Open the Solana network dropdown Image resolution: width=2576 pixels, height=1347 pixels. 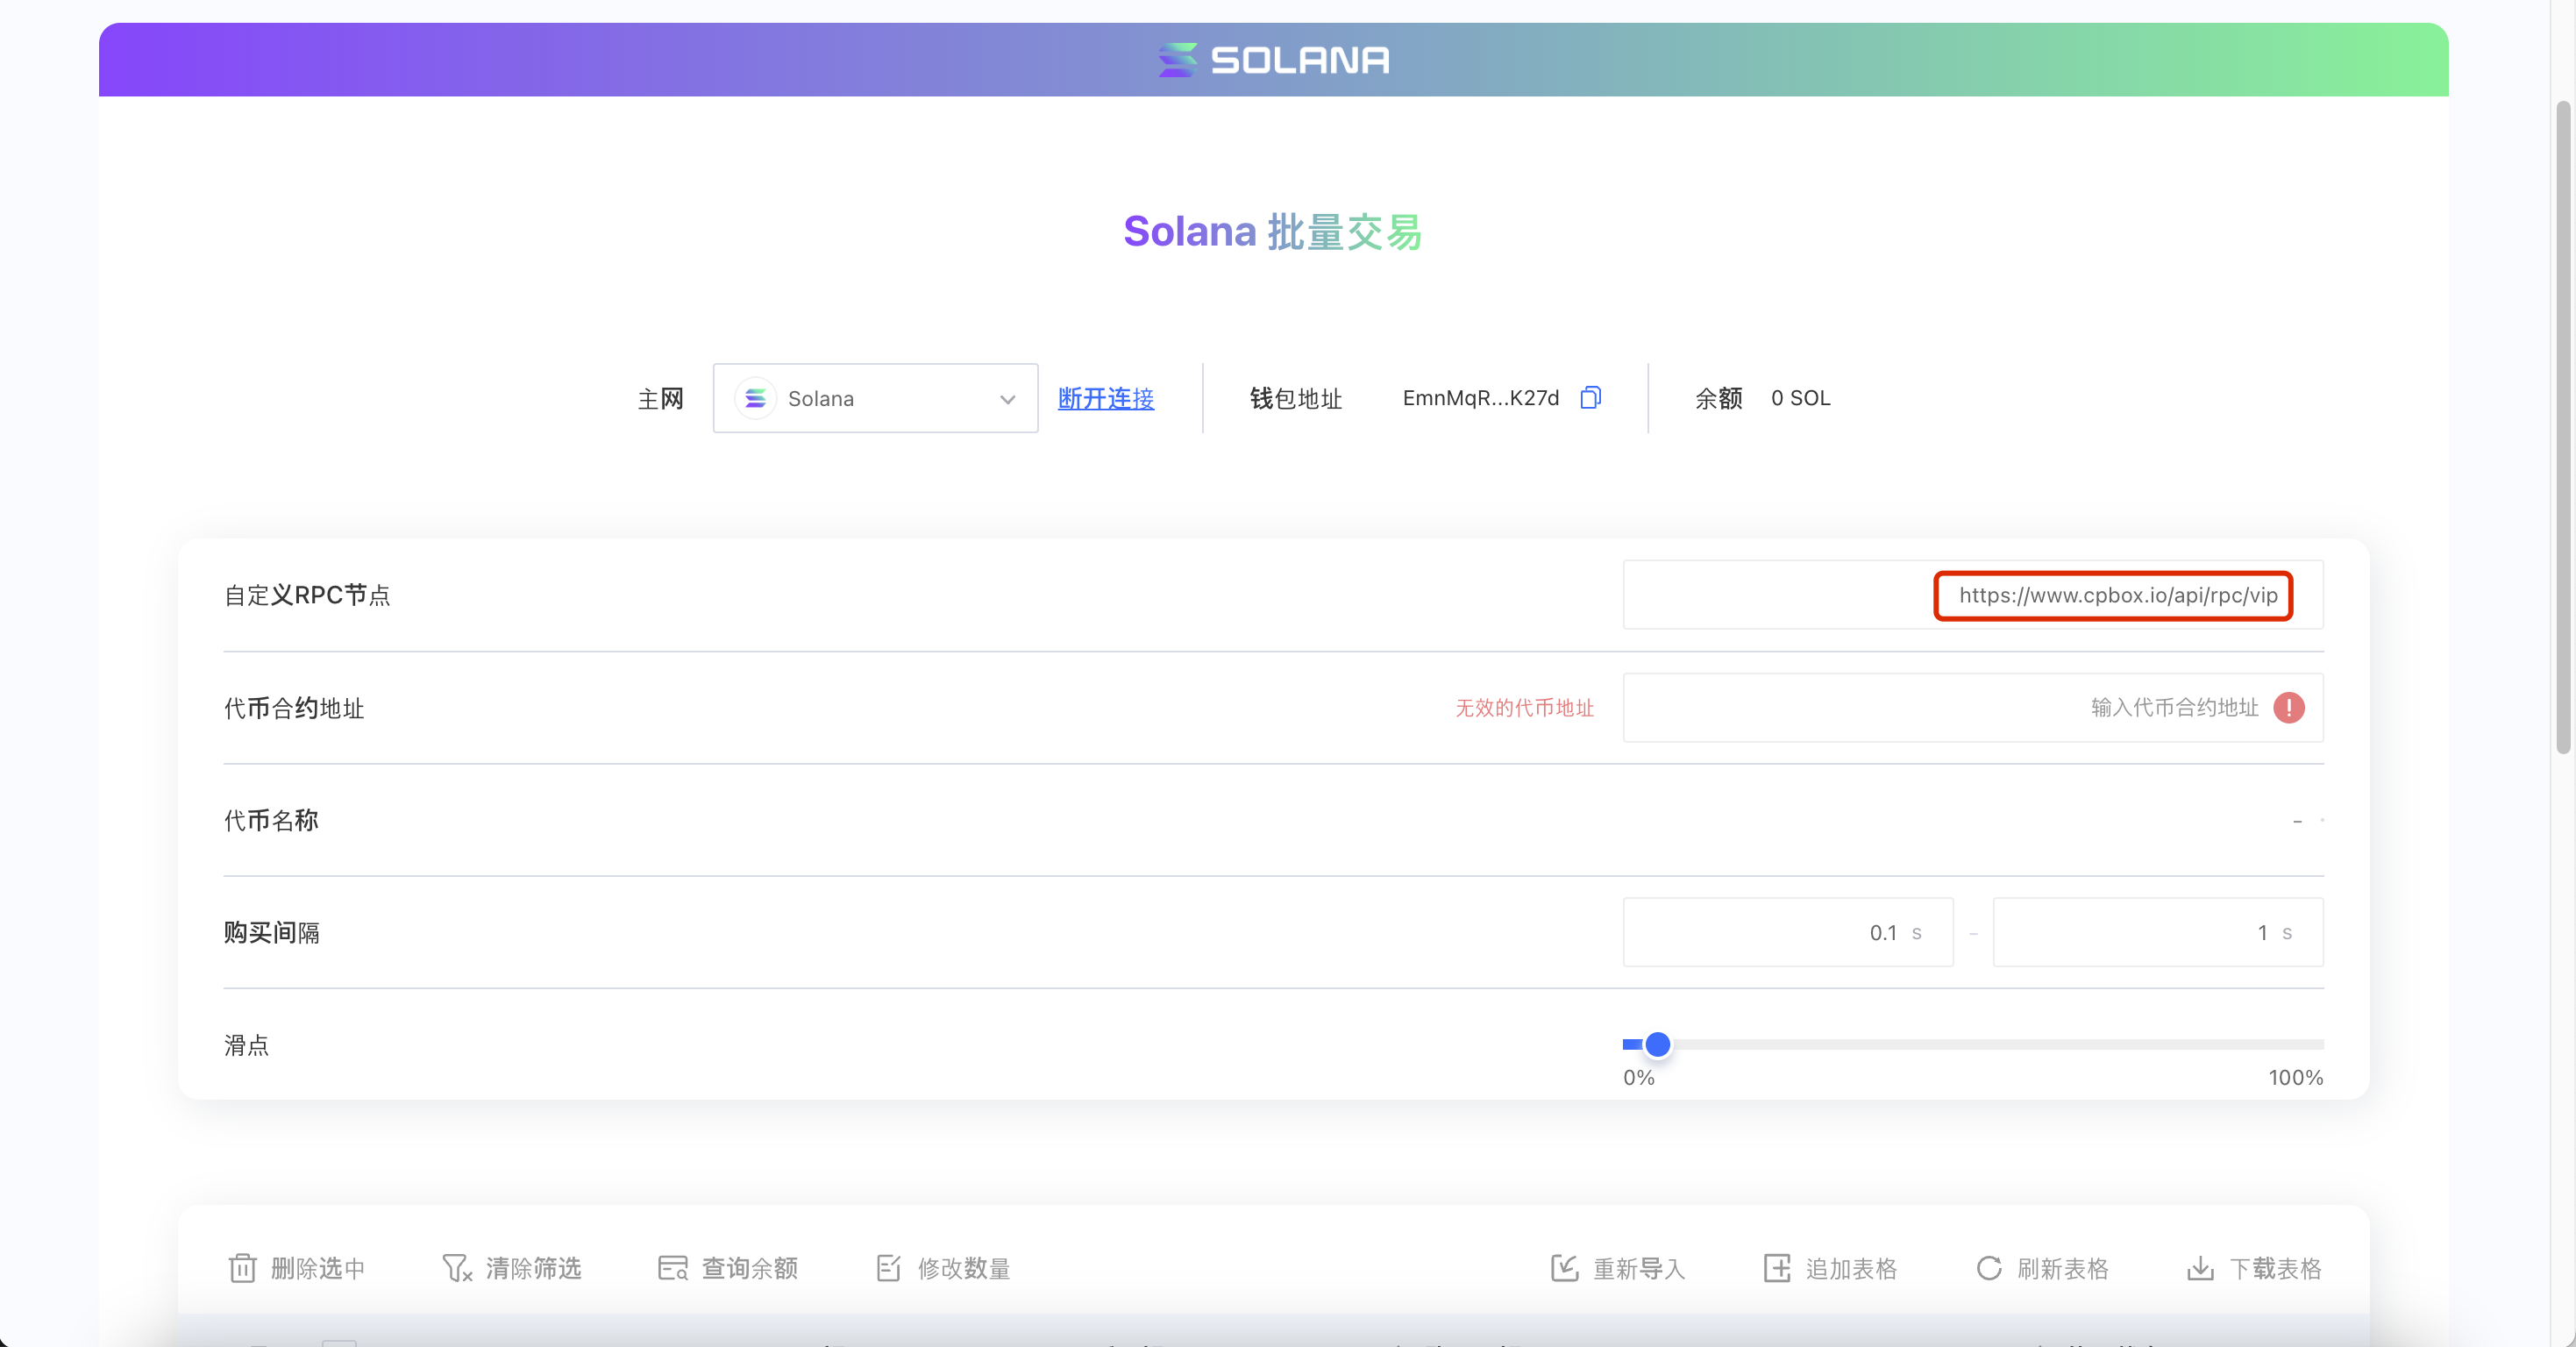click(x=875, y=398)
